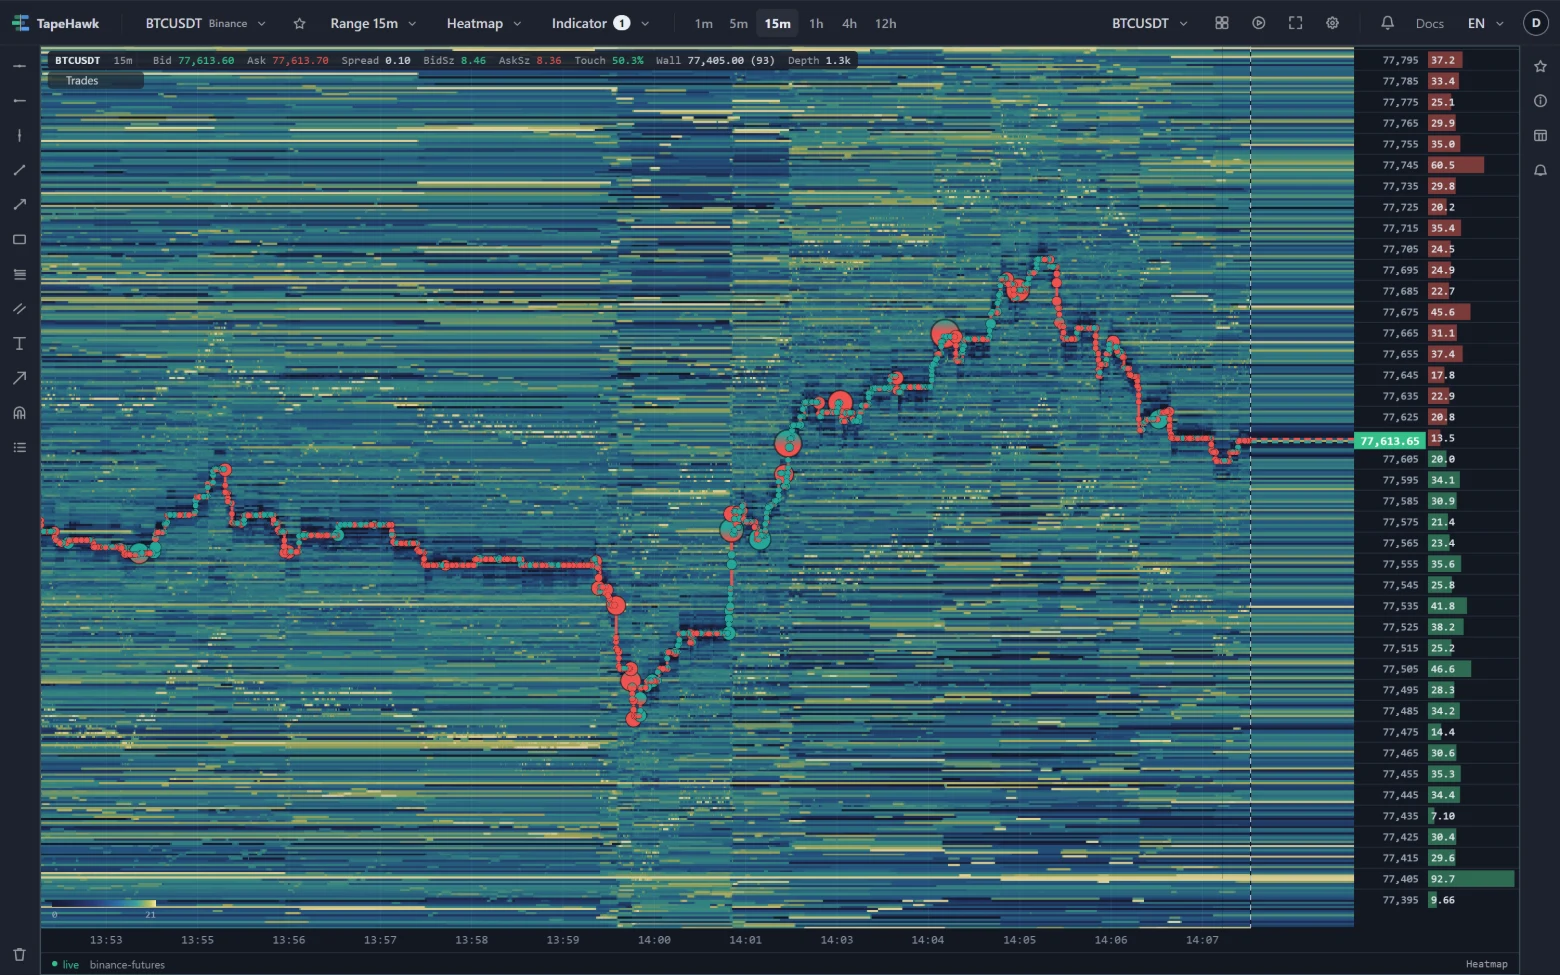Screen dimensions: 1560x975
Task: Open the Heatmap chart type dropdown
Action: [x=484, y=23]
